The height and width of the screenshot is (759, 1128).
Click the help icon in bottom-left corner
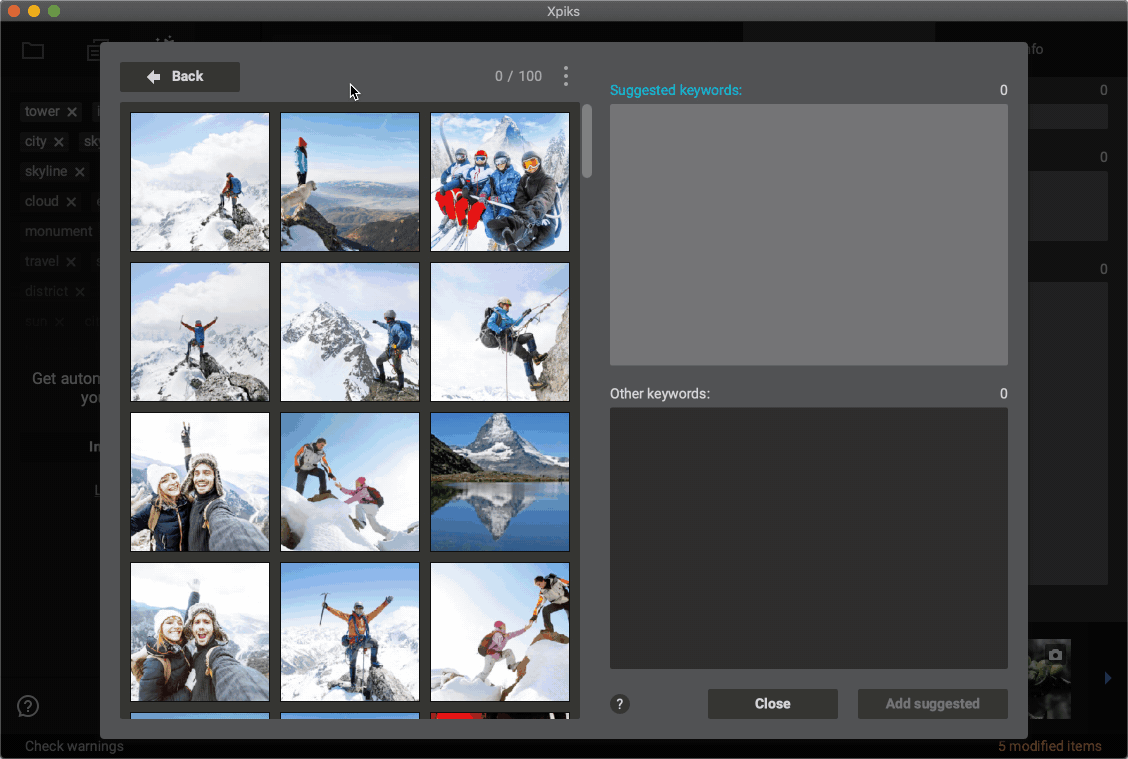[x=28, y=706]
